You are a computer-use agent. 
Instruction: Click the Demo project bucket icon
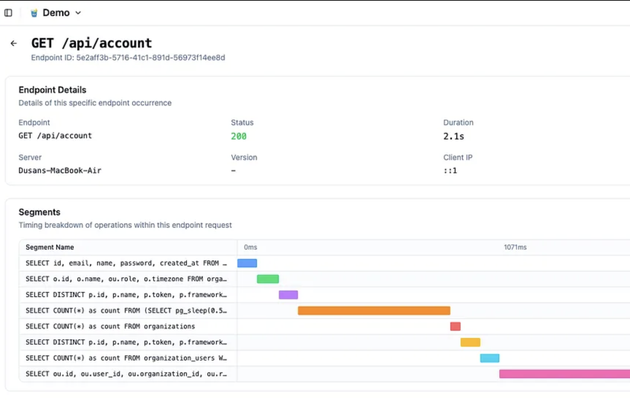pos(34,13)
